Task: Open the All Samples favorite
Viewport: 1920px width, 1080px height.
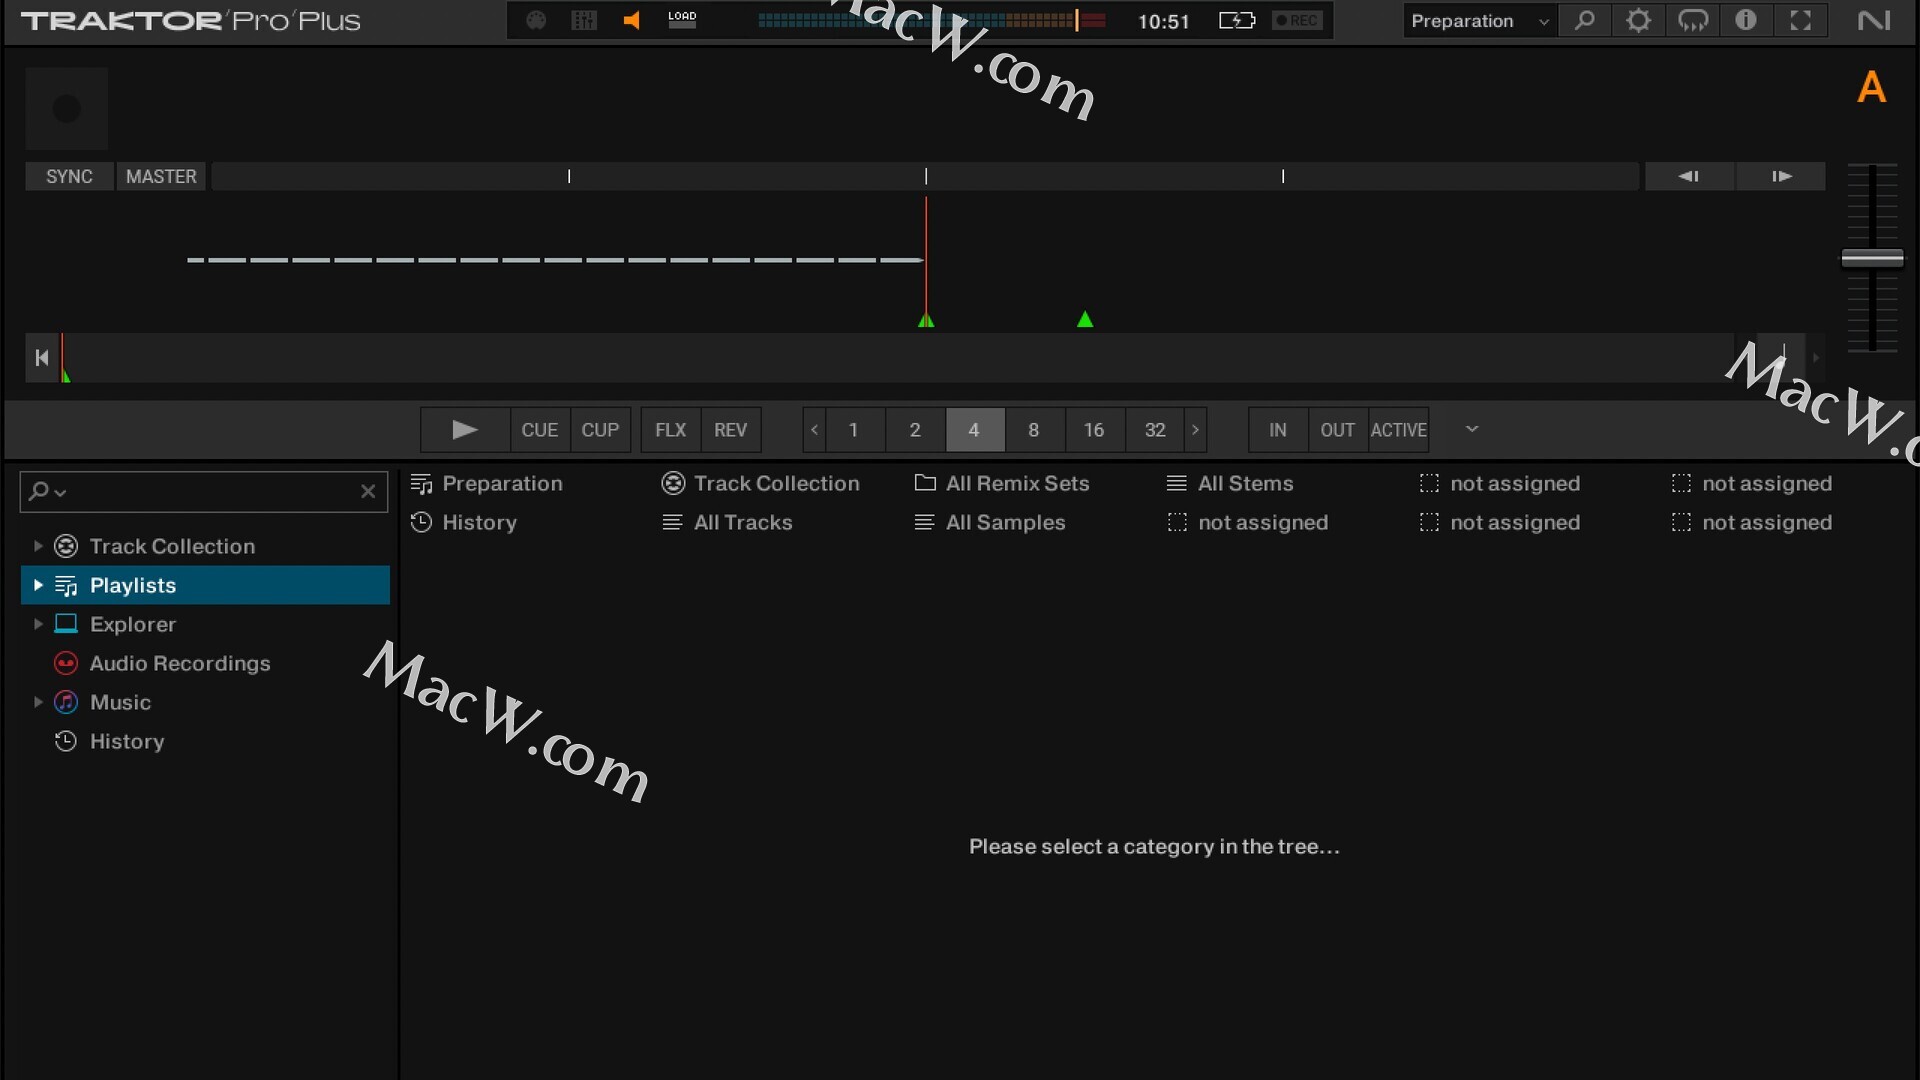Action: (990, 522)
